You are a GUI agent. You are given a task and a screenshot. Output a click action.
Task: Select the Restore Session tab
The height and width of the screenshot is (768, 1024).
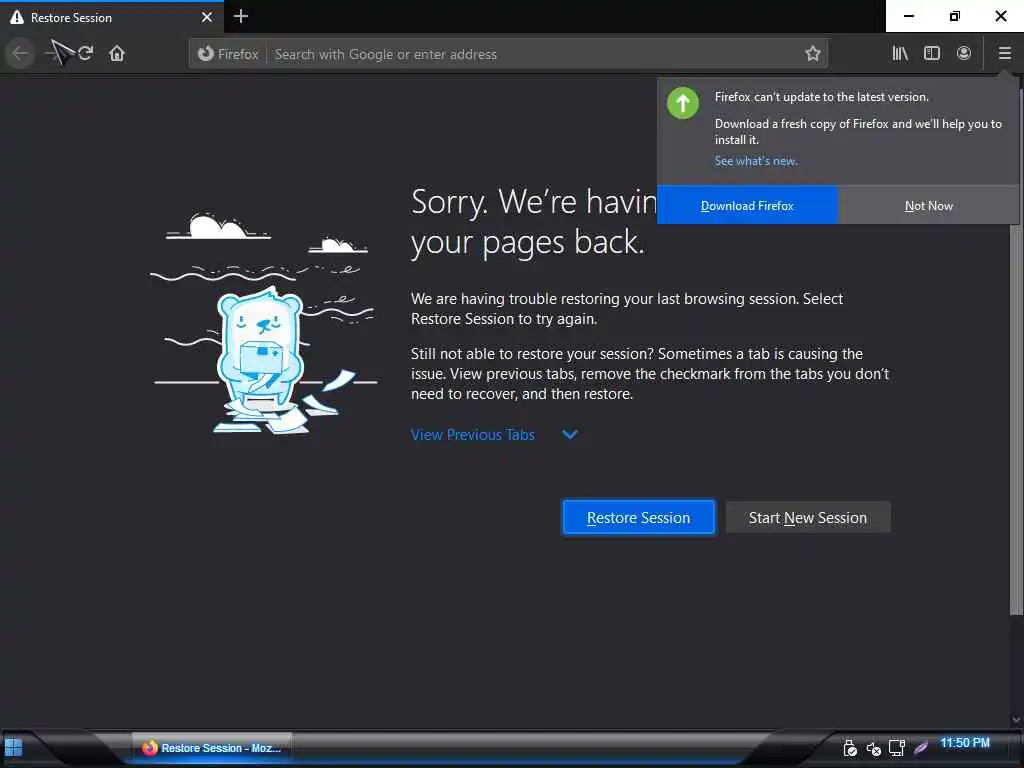coord(112,17)
